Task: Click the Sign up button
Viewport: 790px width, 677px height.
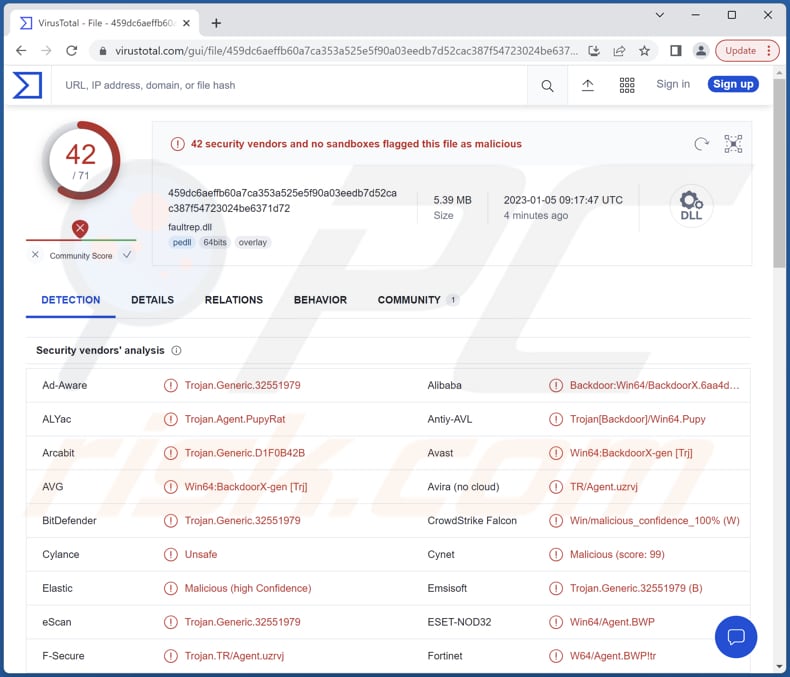Action: (733, 84)
